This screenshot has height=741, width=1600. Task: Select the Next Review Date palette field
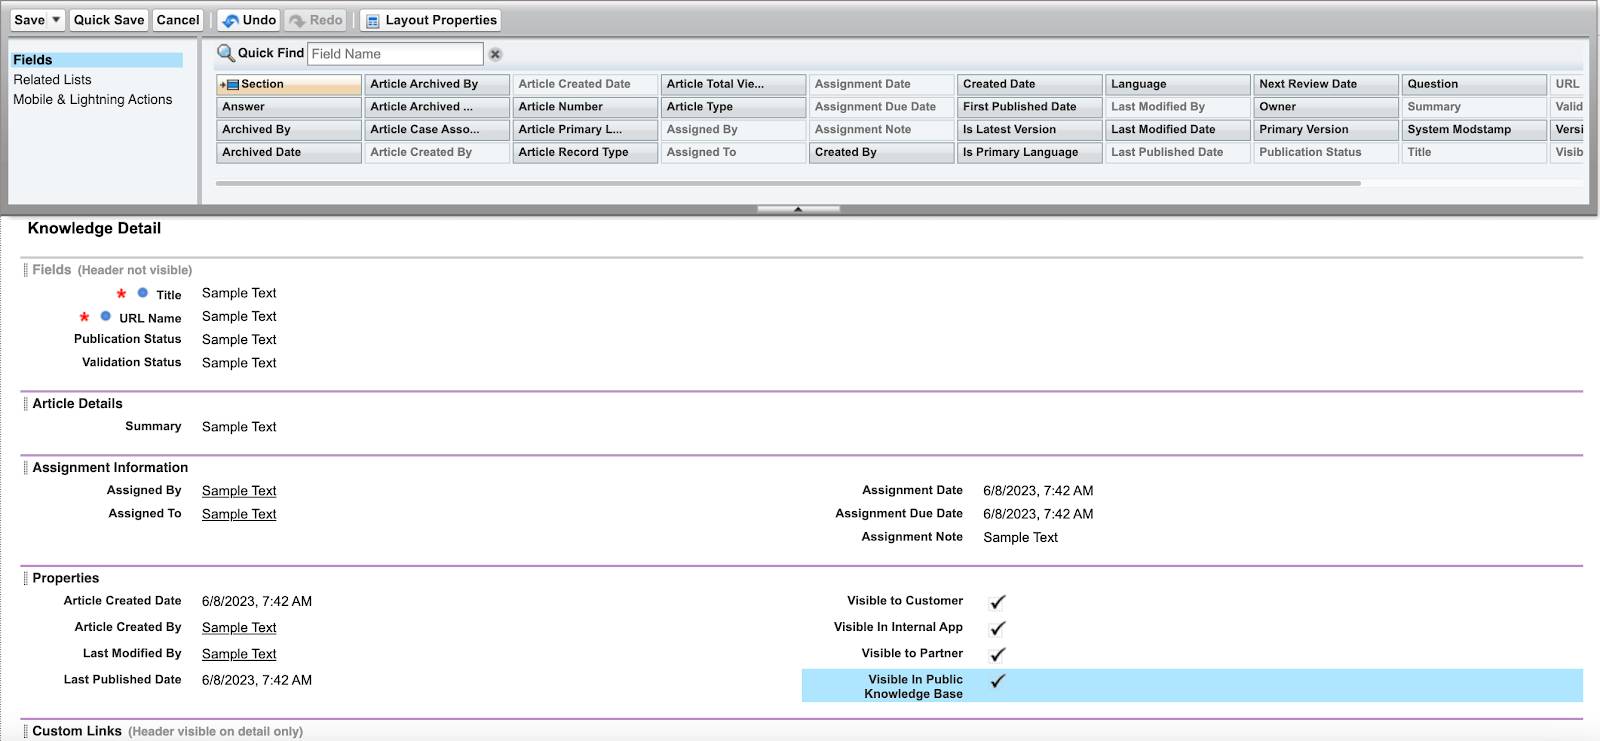click(1326, 85)
